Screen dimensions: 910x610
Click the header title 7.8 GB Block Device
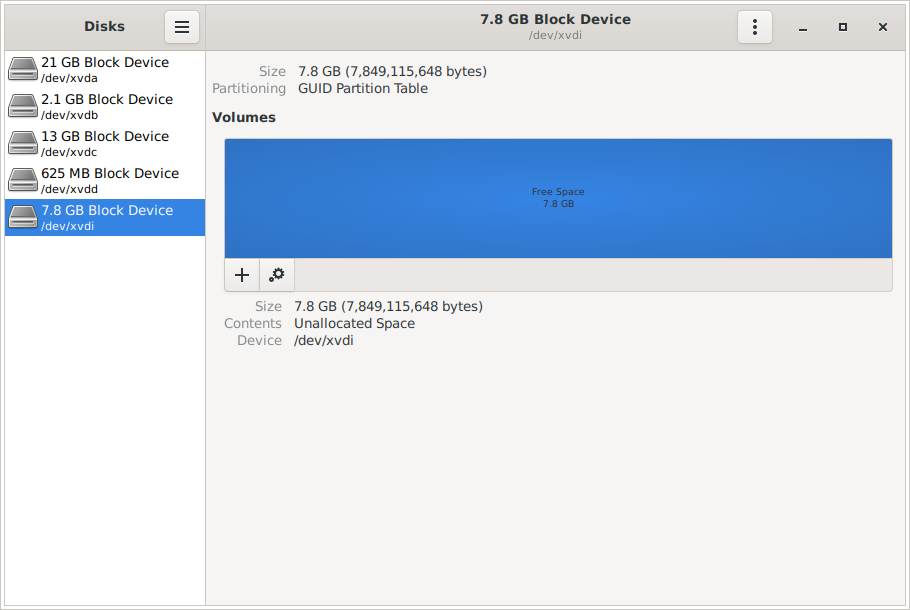[x=555, y=19]
